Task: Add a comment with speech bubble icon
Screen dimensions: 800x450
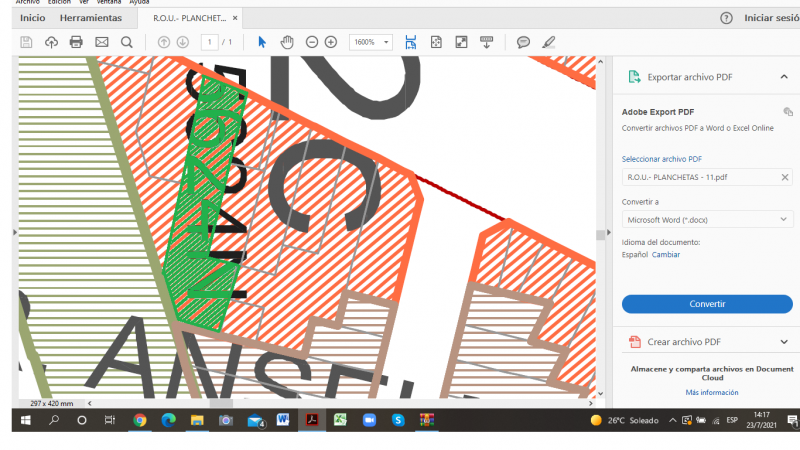Action: coord(523,42)
